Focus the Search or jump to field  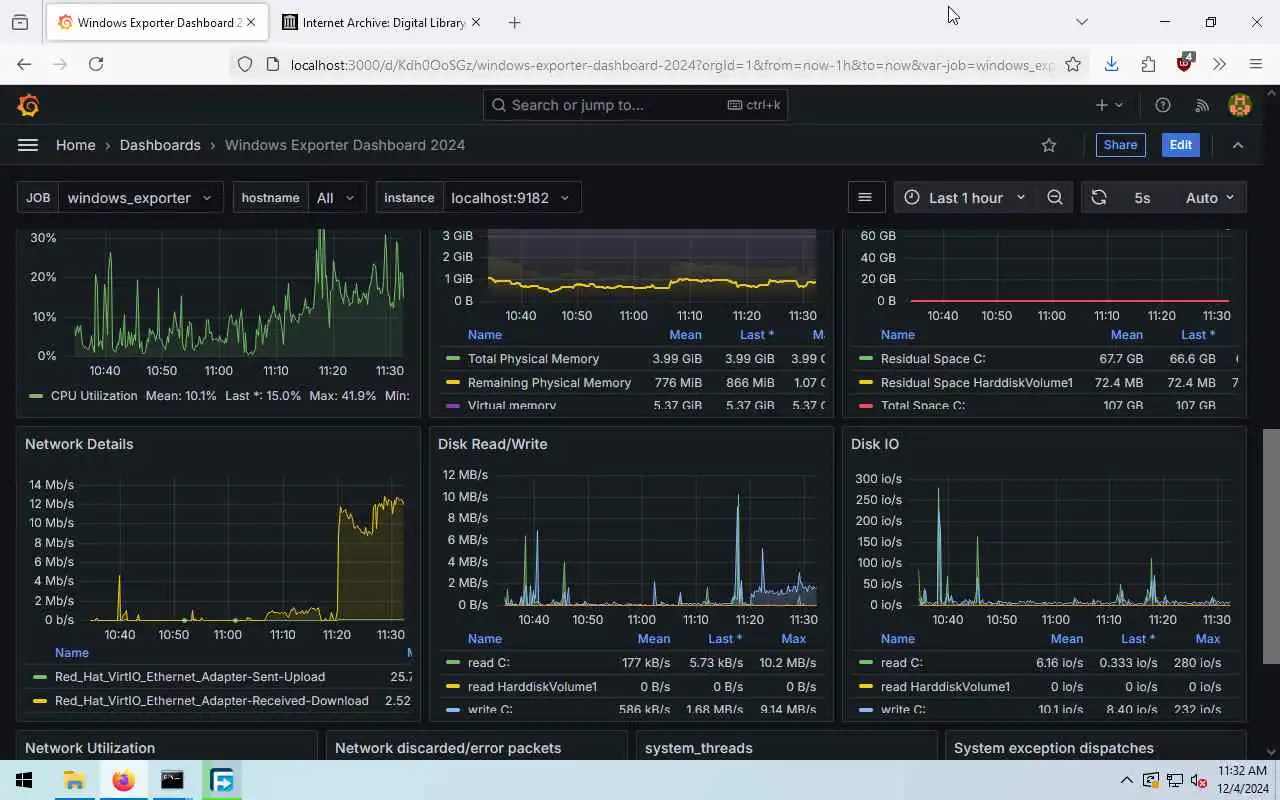pyautogui.click(x=636, y=105)
